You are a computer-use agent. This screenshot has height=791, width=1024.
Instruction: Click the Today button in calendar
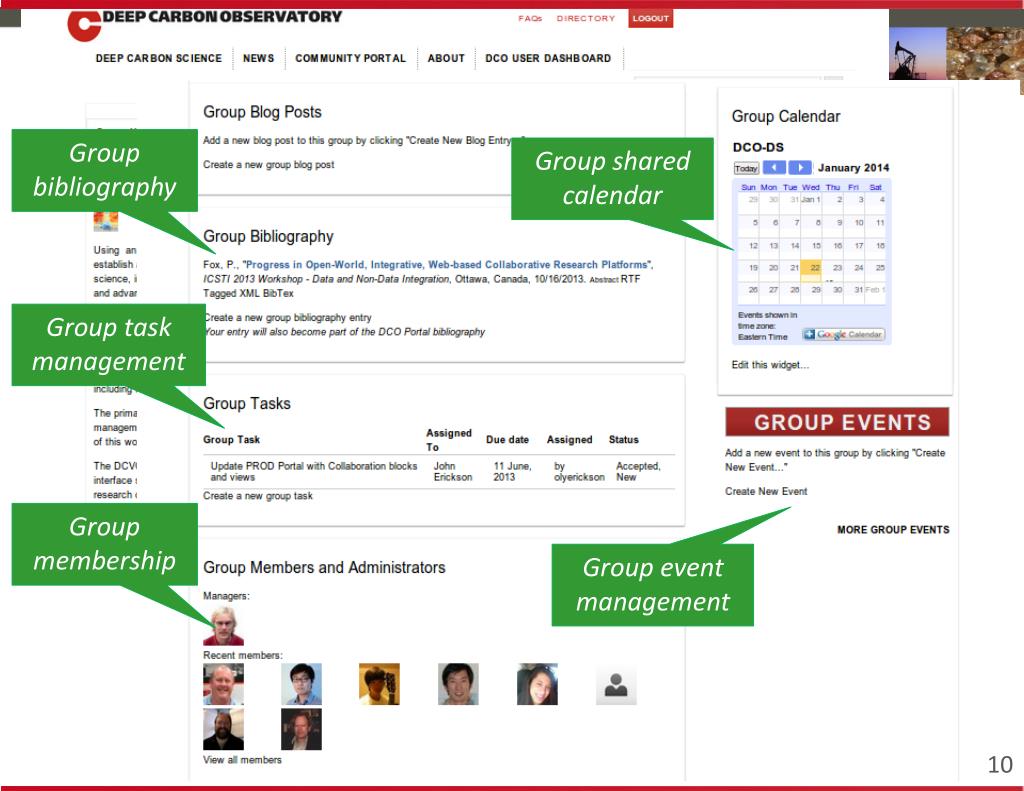(746, 168)
